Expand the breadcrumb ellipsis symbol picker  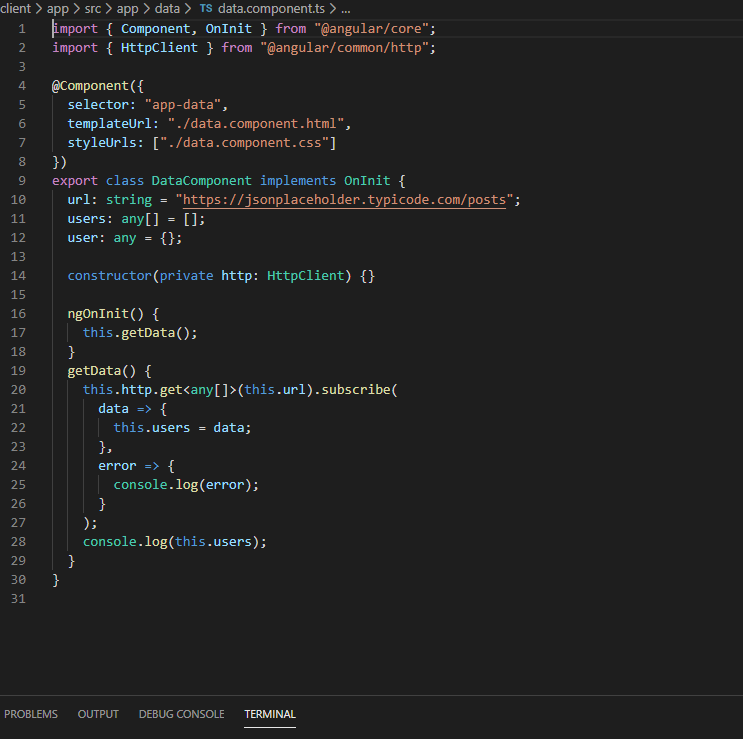point(345,8)
